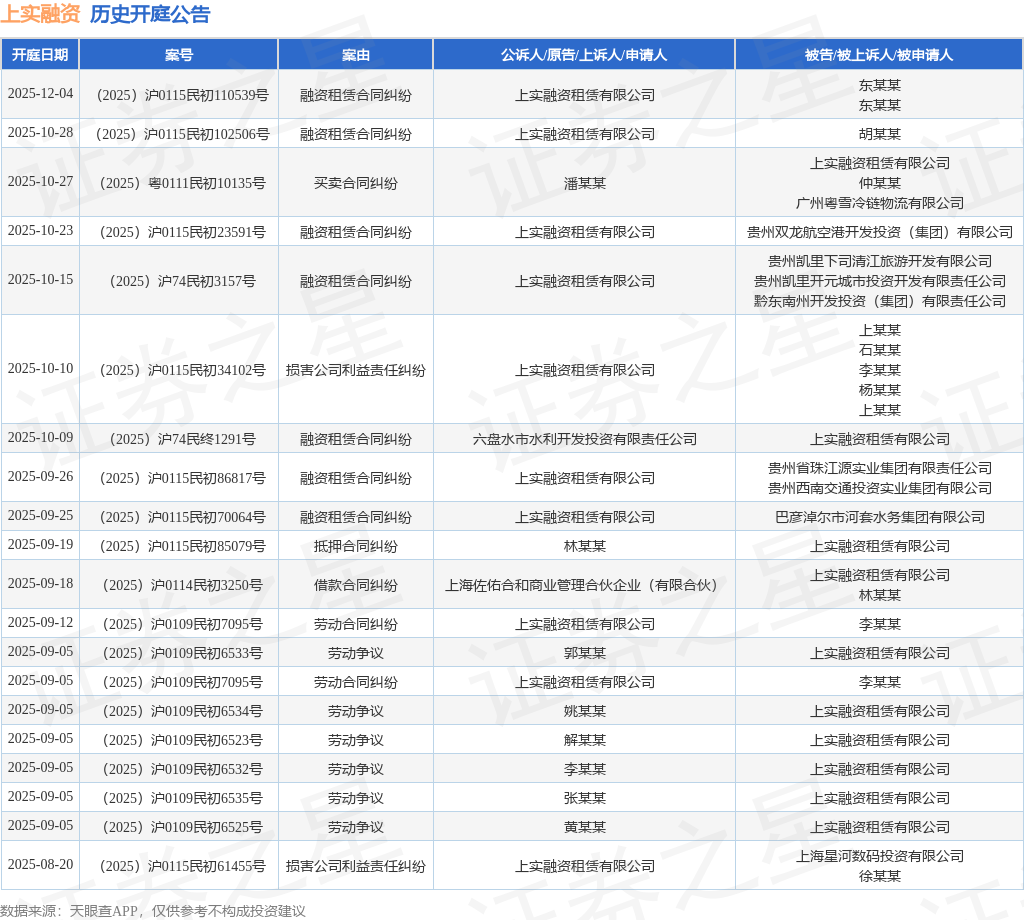This screenshot has height=920, width=1024.
Task: Click plaintiff 林某某 in 2025-09-19 row
Action: pyautogui.click(x=584, y=547)
